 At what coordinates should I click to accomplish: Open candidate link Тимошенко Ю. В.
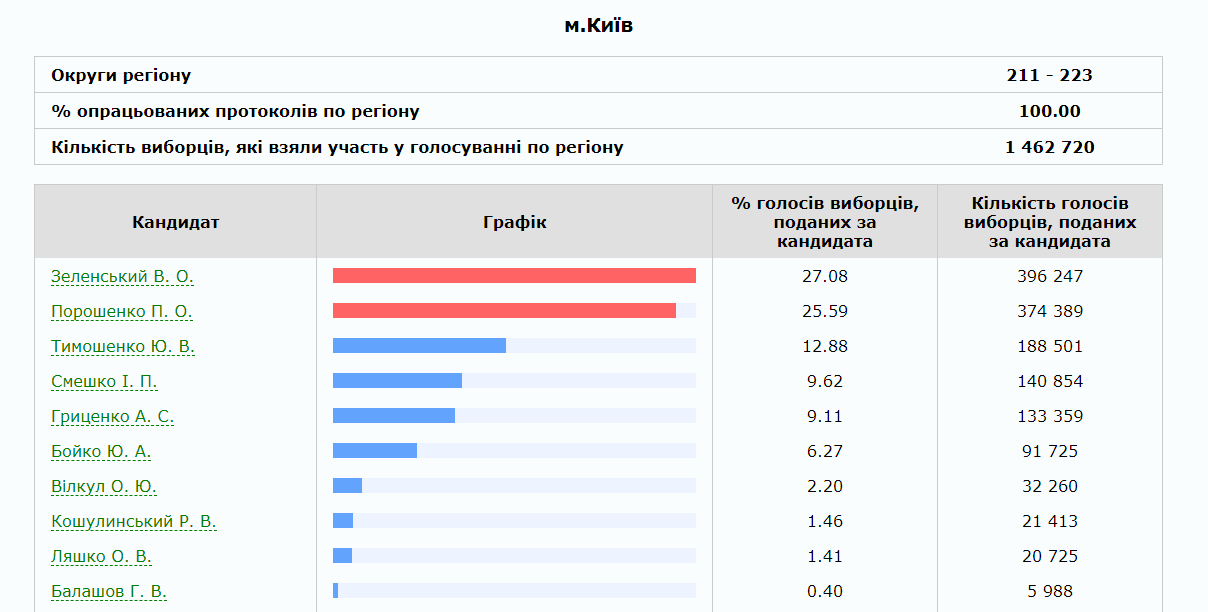(123, 347)
